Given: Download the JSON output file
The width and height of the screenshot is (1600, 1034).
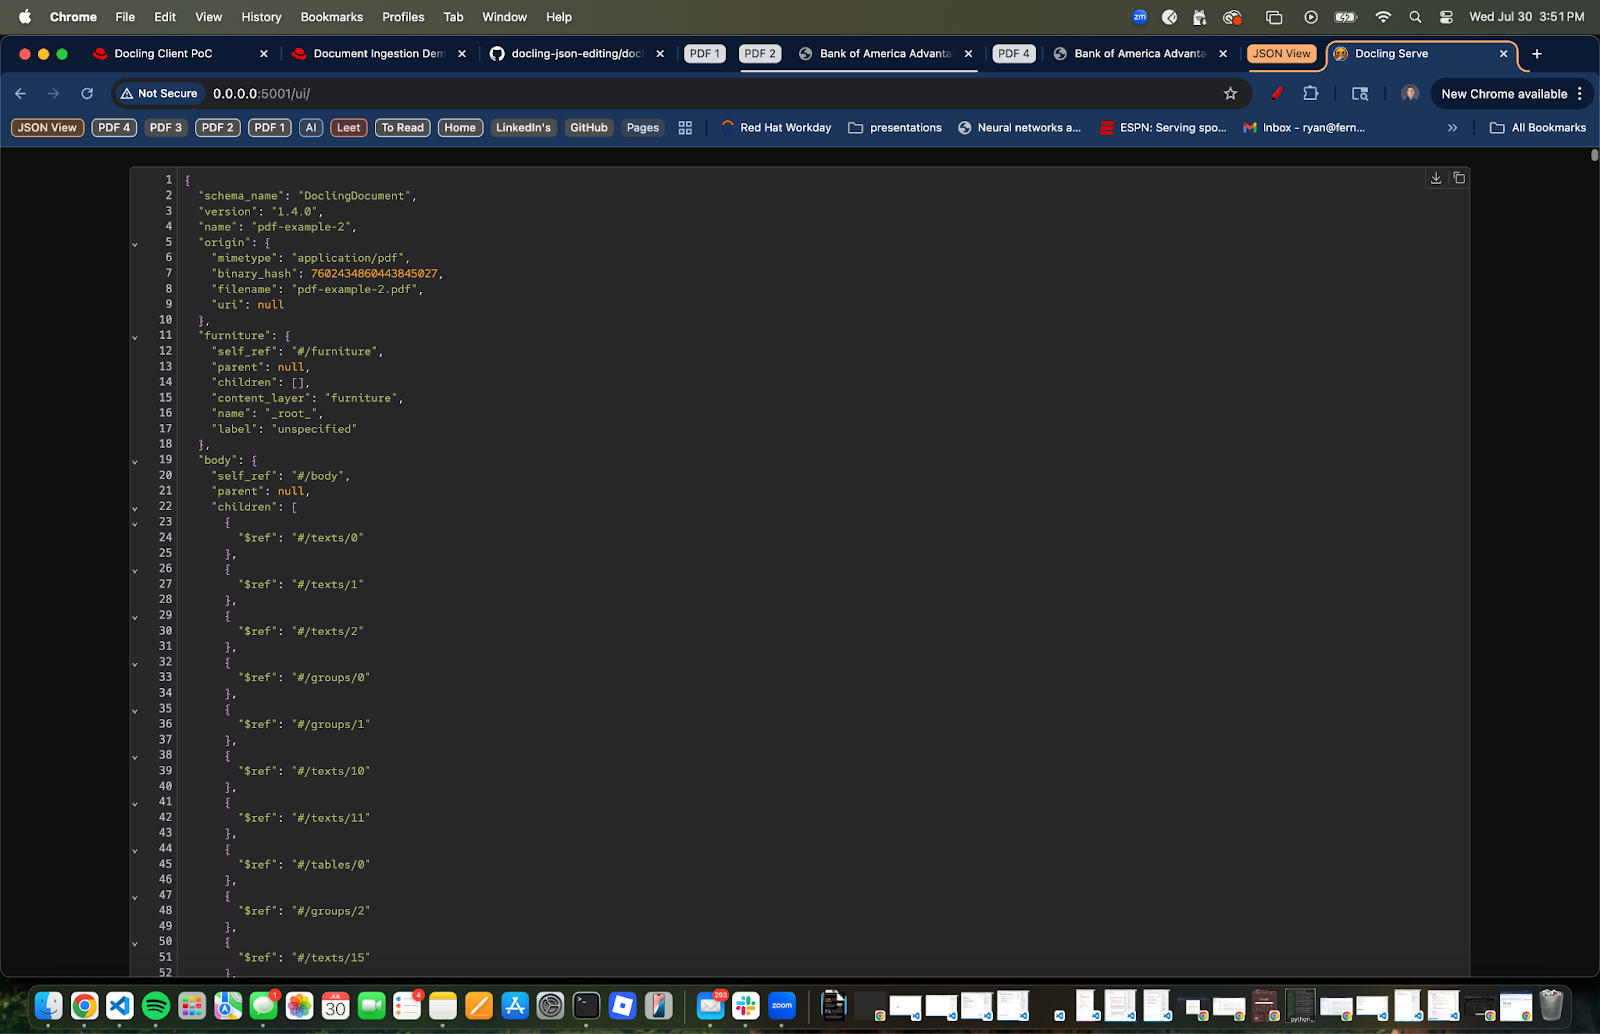Looking at the screenshot, I should (x=1436, y=178).
